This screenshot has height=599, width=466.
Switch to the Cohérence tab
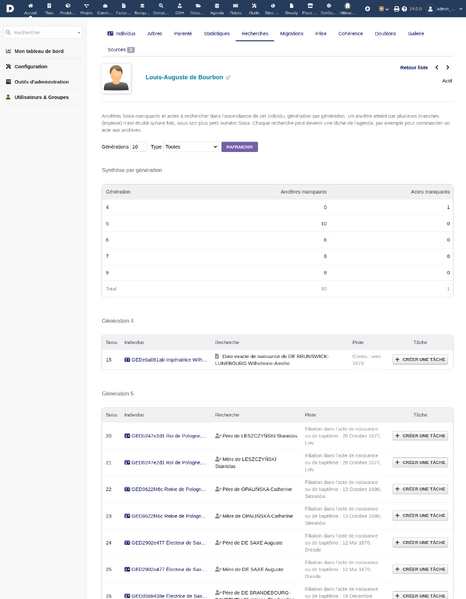coord(351,34)
